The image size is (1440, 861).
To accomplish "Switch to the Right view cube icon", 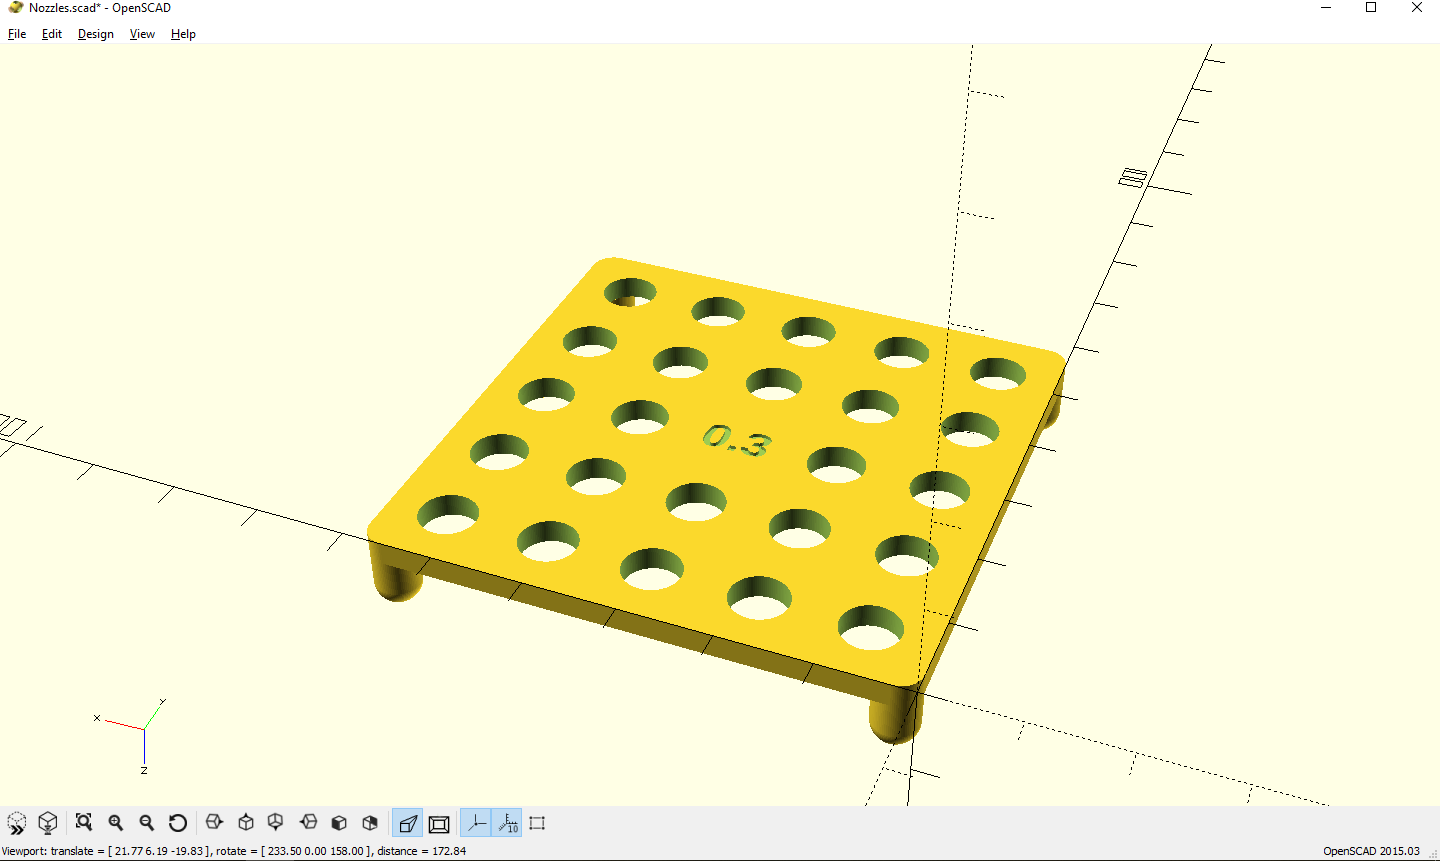I will pos(214,823).
